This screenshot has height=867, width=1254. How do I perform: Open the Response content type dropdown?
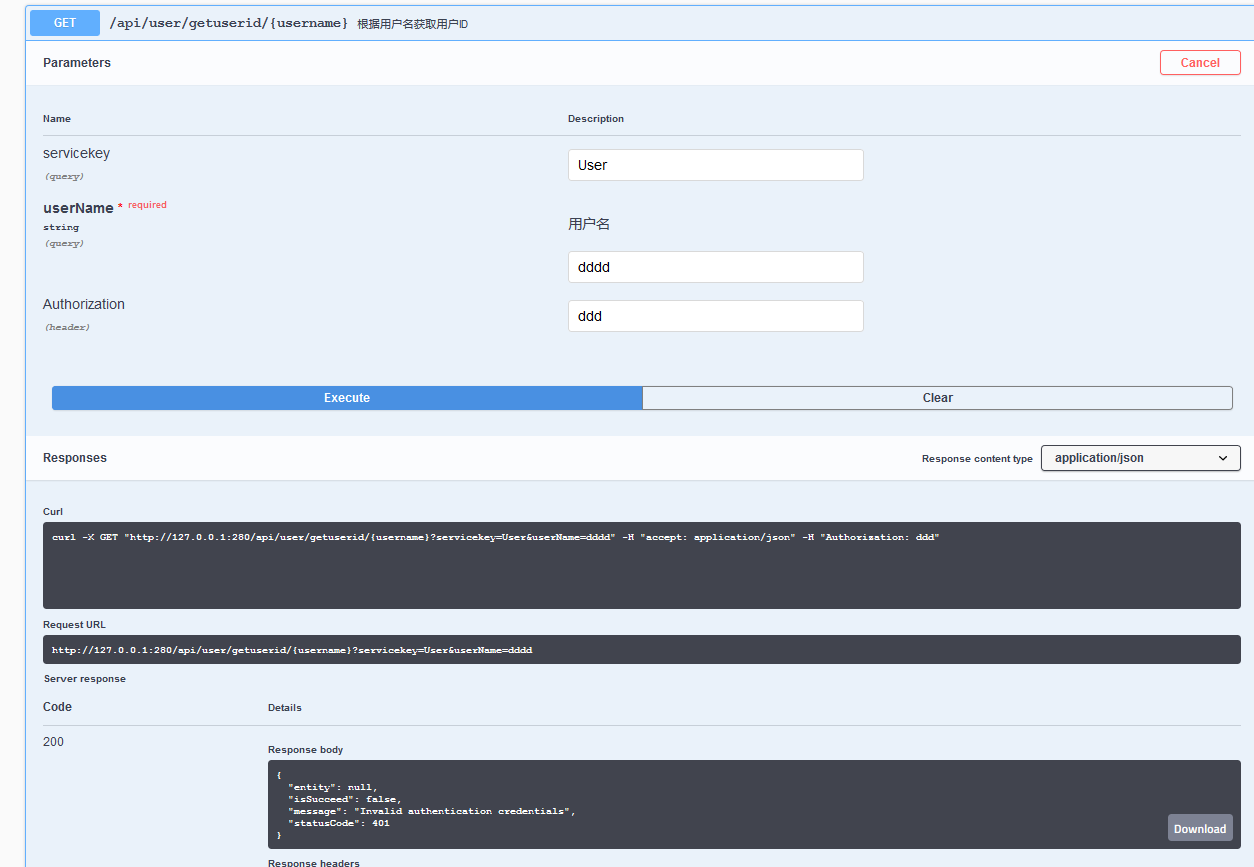pos(1141,458)
